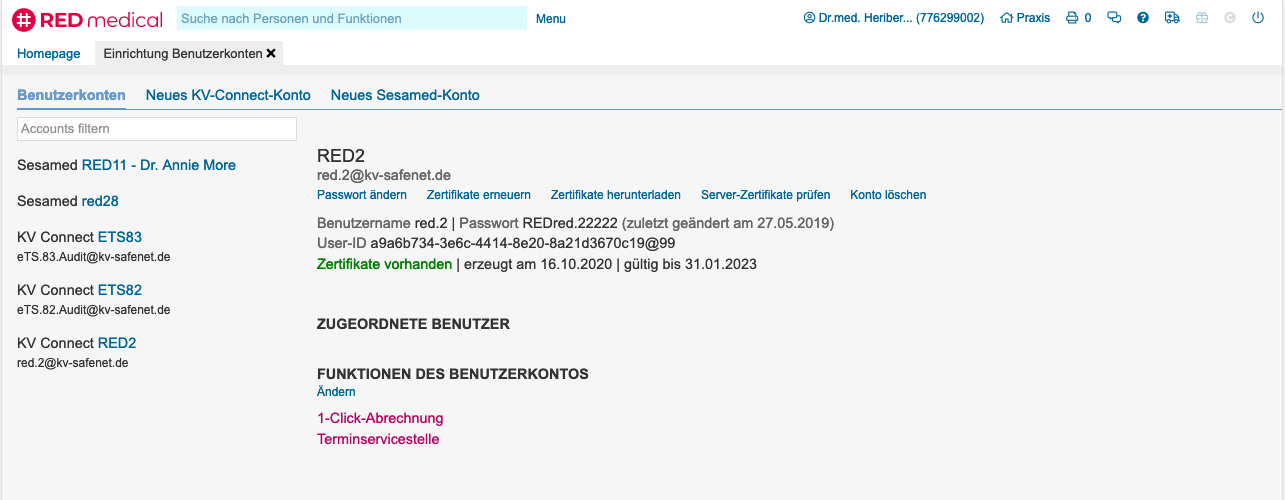
Task: Switch to the Homepage tab
Action: pyautogui.click(x=49, y=53)
